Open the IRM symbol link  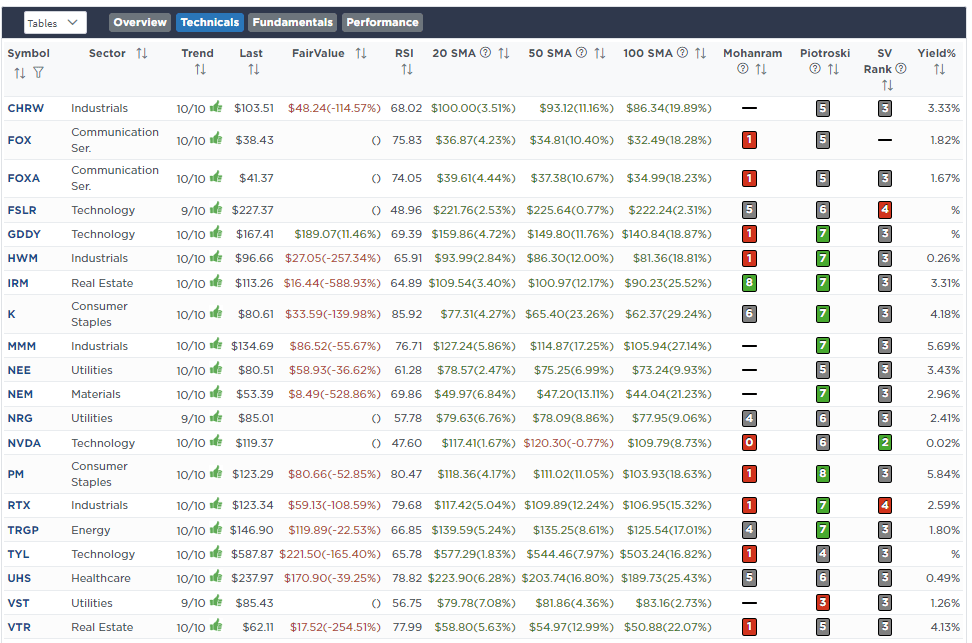pyautogui.click(x=18, y=283)
